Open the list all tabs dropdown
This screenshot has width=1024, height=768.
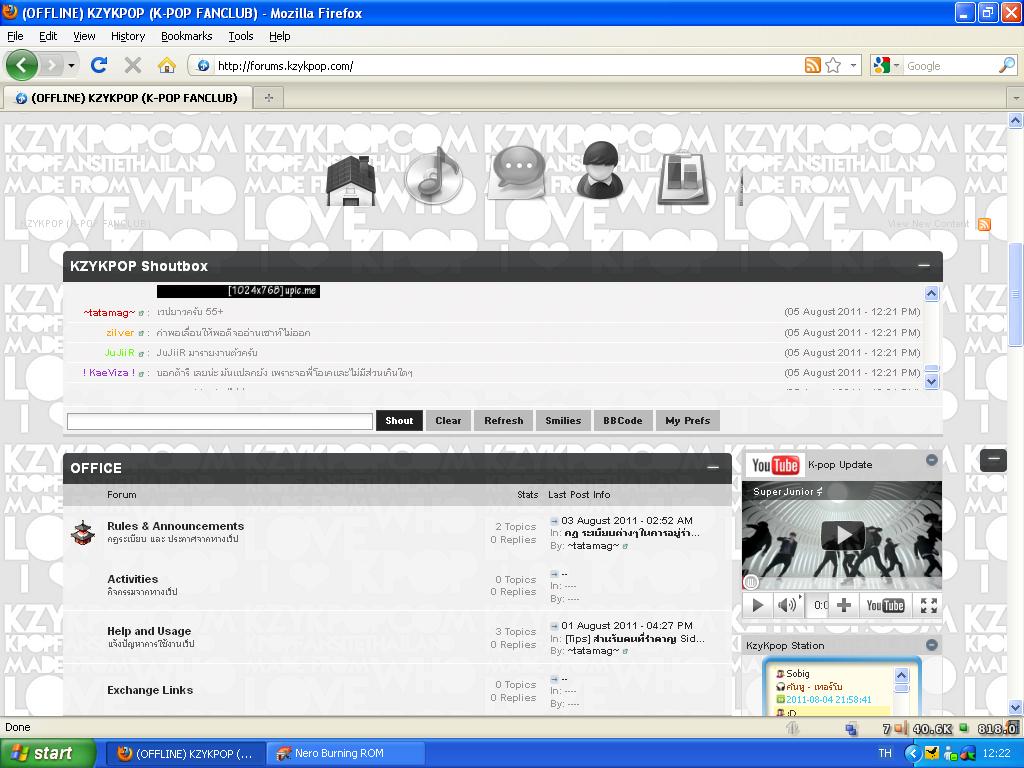pos(1016,98)
